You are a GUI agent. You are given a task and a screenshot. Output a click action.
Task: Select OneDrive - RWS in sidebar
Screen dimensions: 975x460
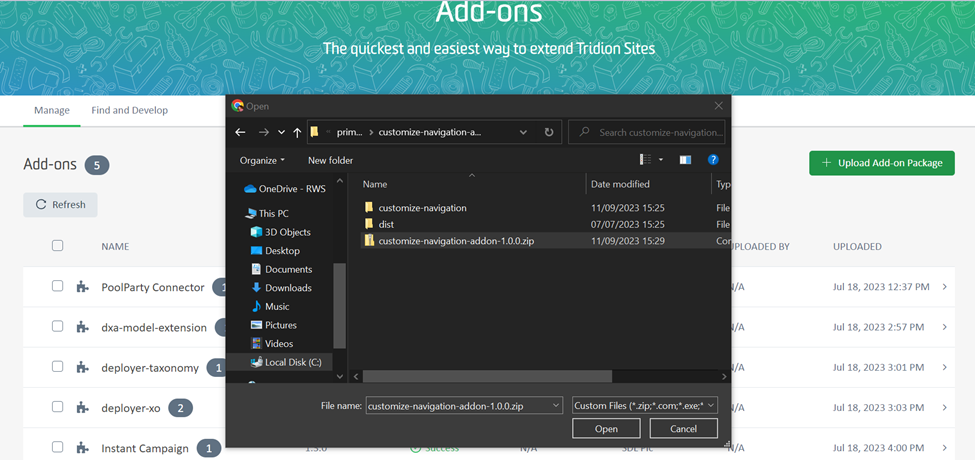pyautogui.click(x=284, y=189)
